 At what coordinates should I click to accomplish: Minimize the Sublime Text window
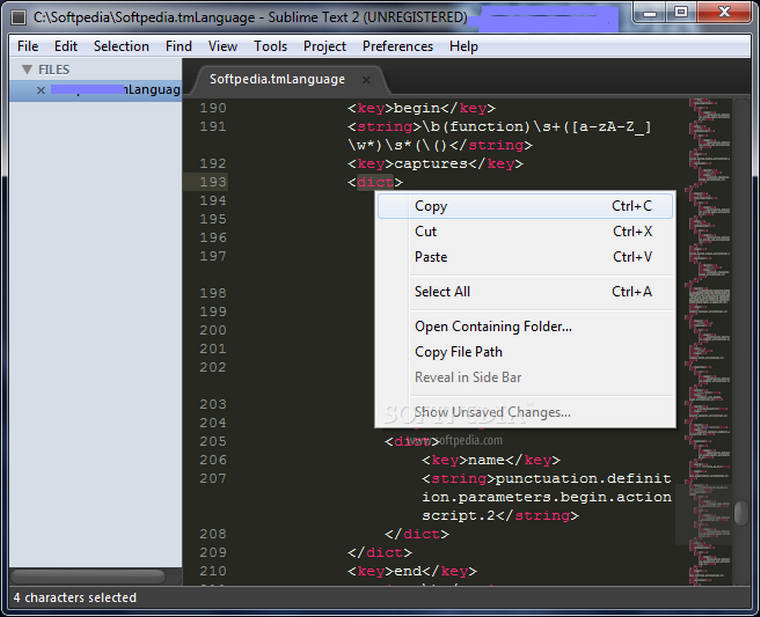(649, 13)
